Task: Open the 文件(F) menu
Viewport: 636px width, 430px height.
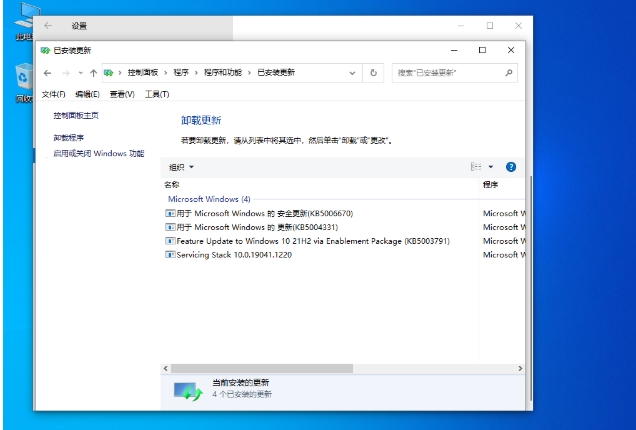Action: (x=54, y=94)
